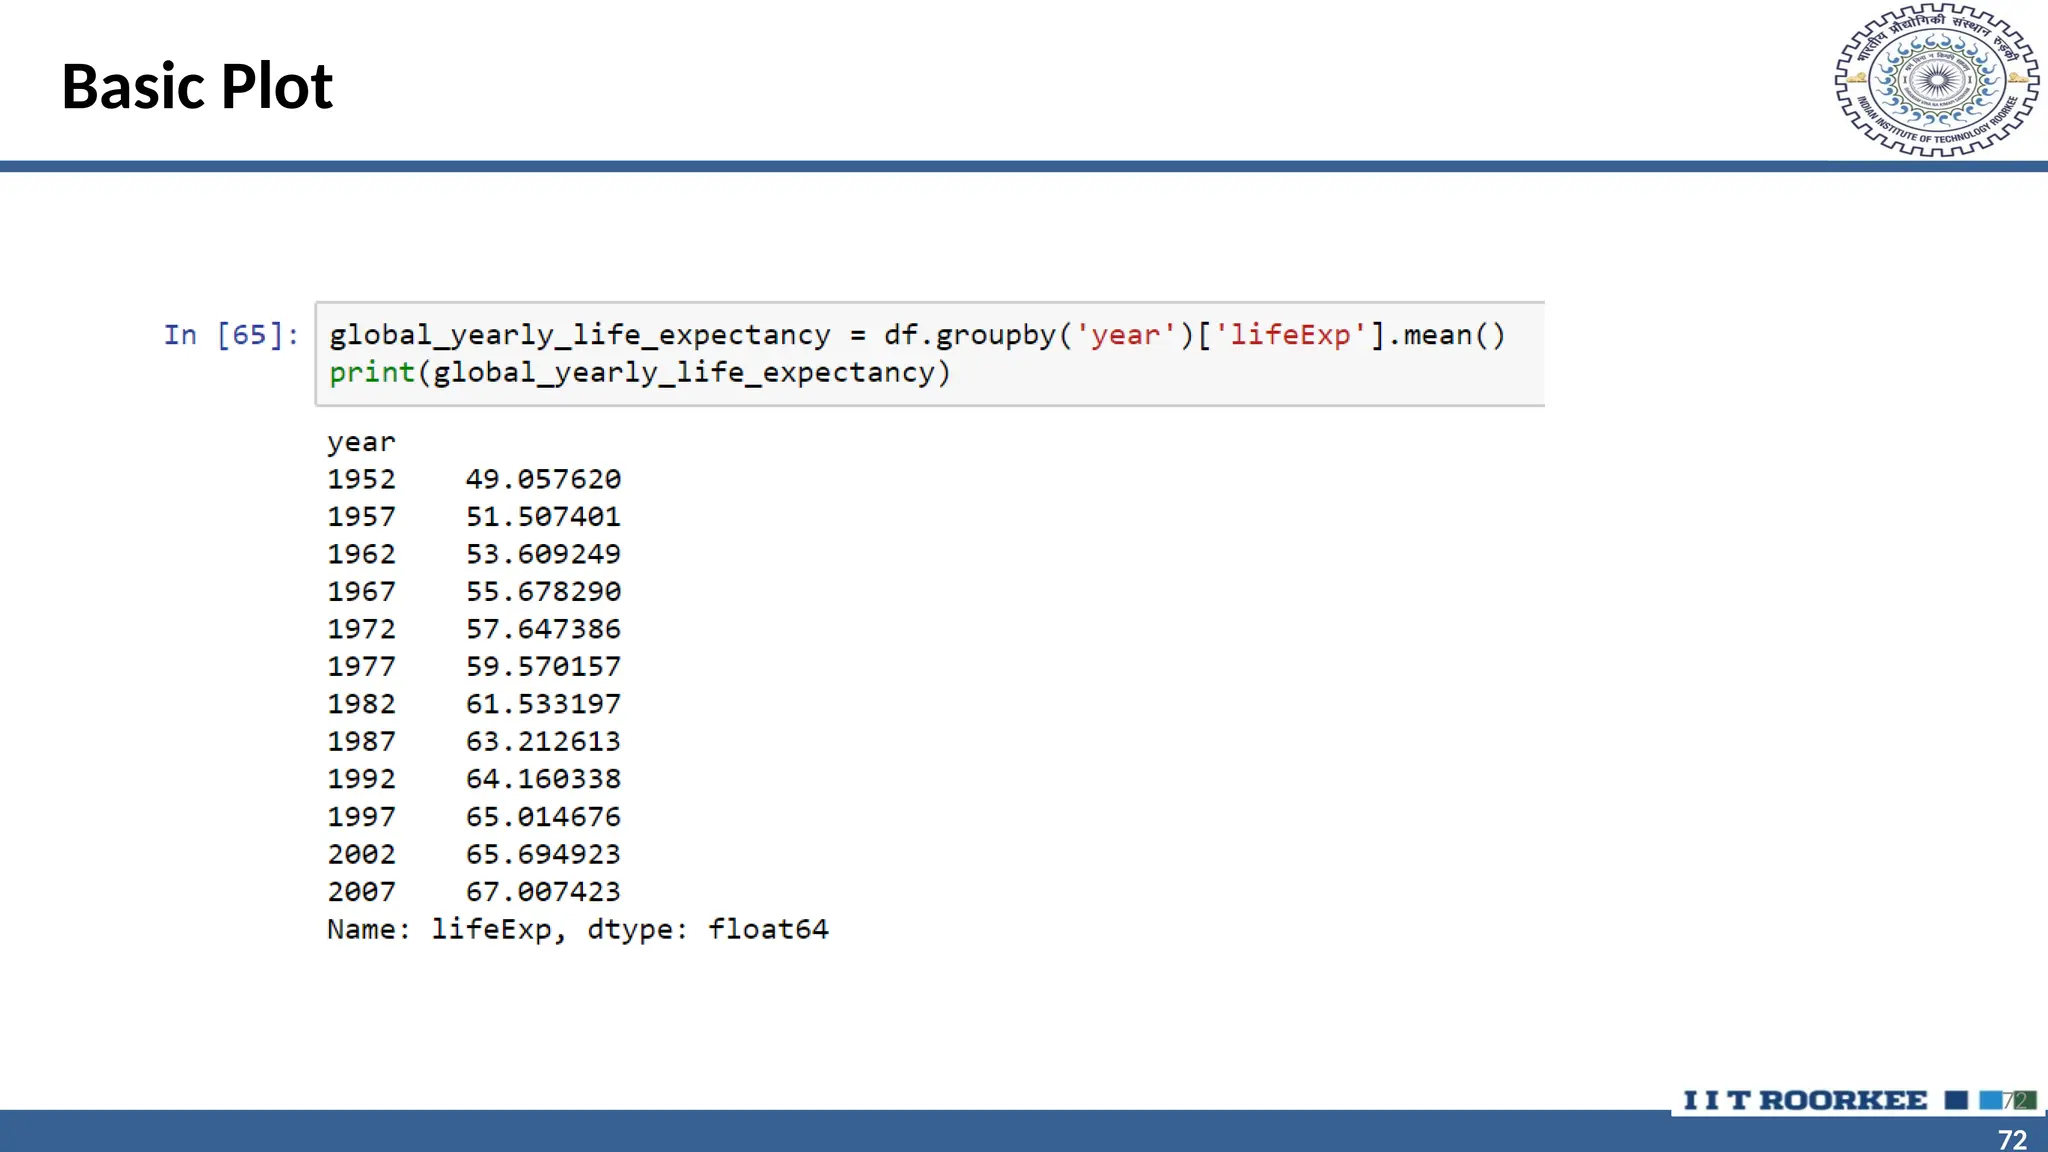Click the year header in output

(x=361, y=442)
